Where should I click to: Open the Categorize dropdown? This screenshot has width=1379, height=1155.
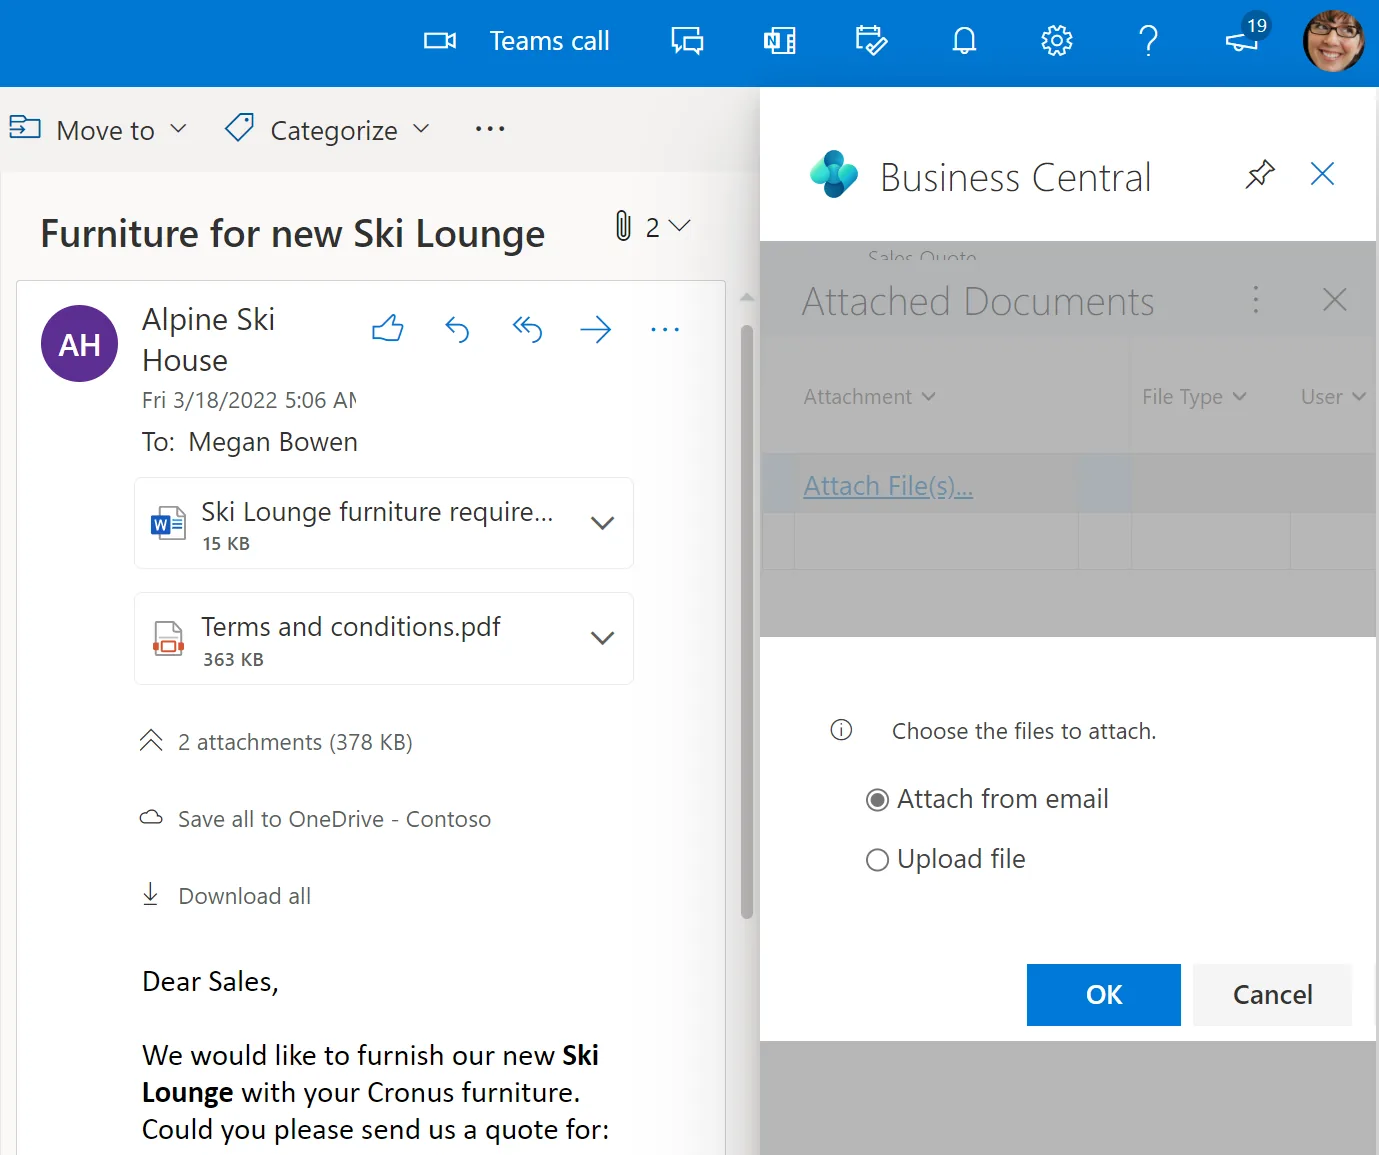pos(421,129)
